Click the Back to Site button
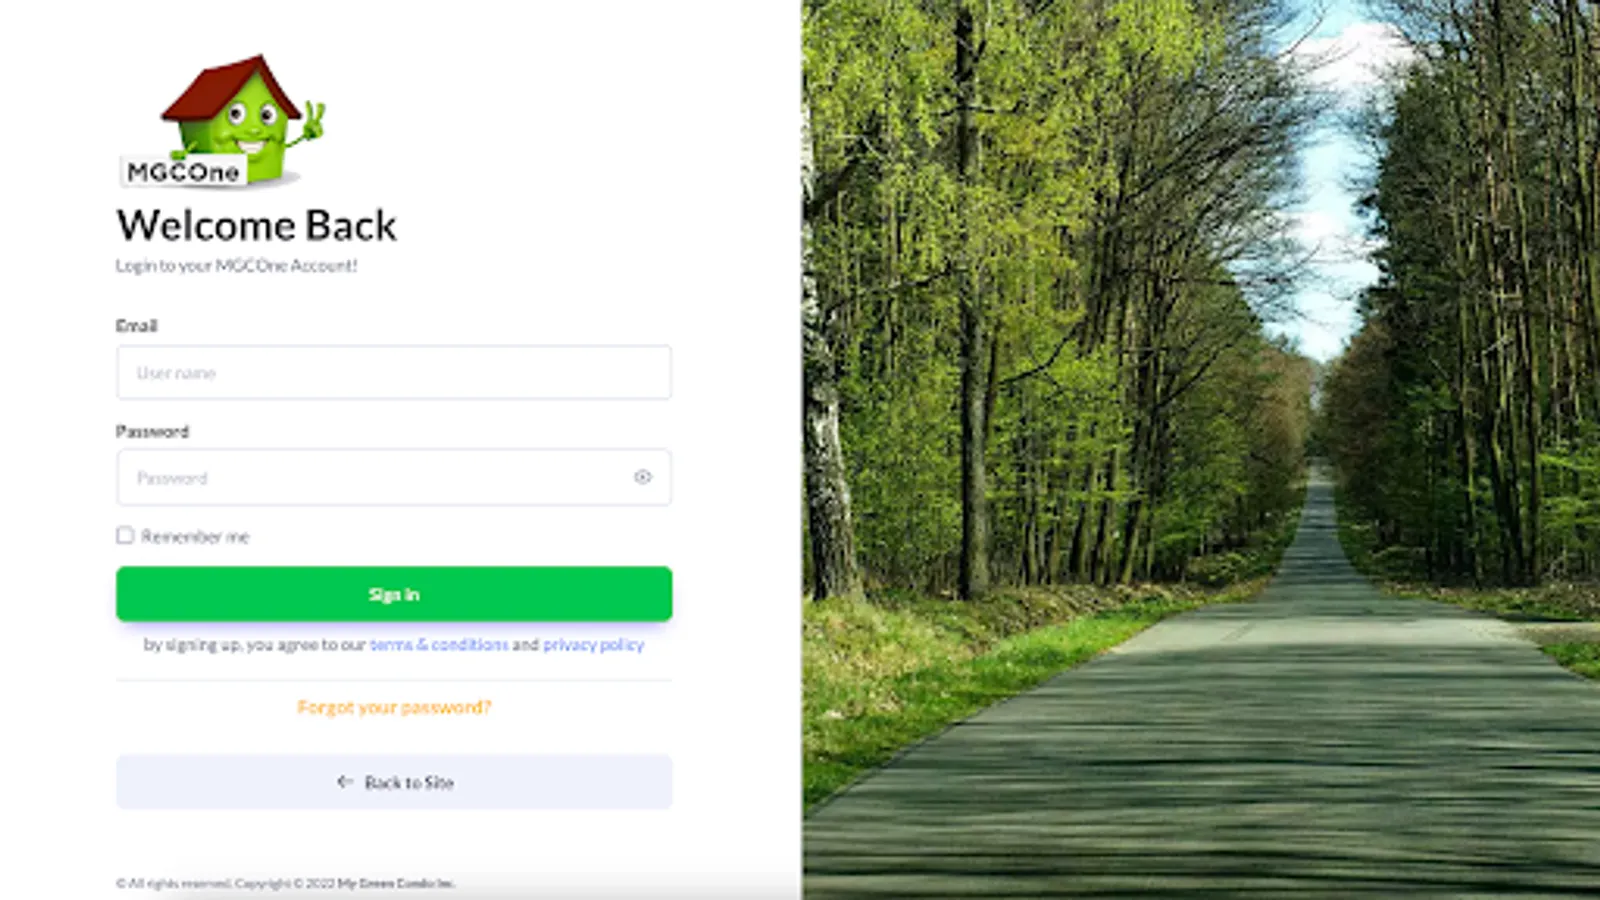 click(394, 782)
